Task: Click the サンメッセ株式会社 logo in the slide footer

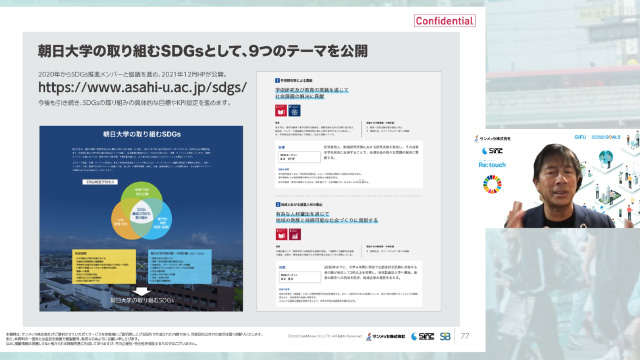Action: click(x=385, y=336)
